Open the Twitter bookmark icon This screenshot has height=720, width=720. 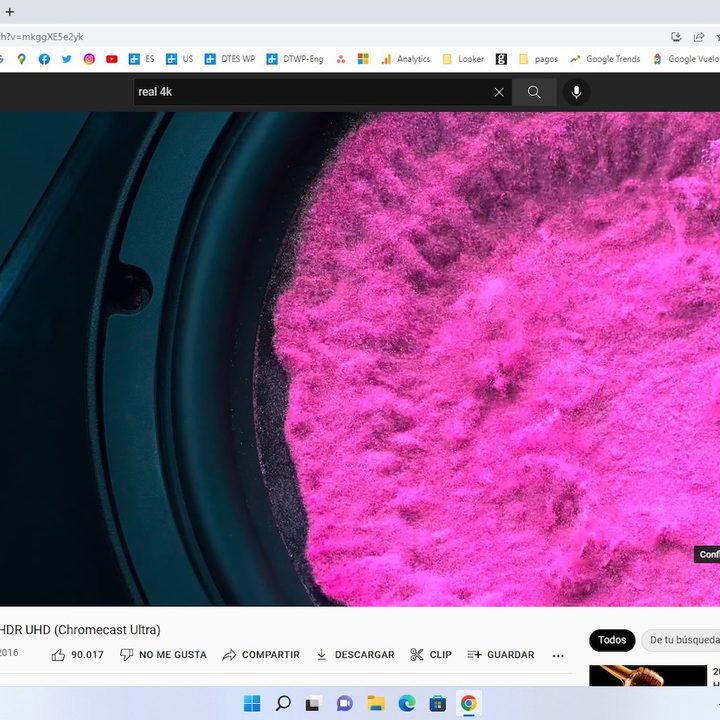click(67, 59)
